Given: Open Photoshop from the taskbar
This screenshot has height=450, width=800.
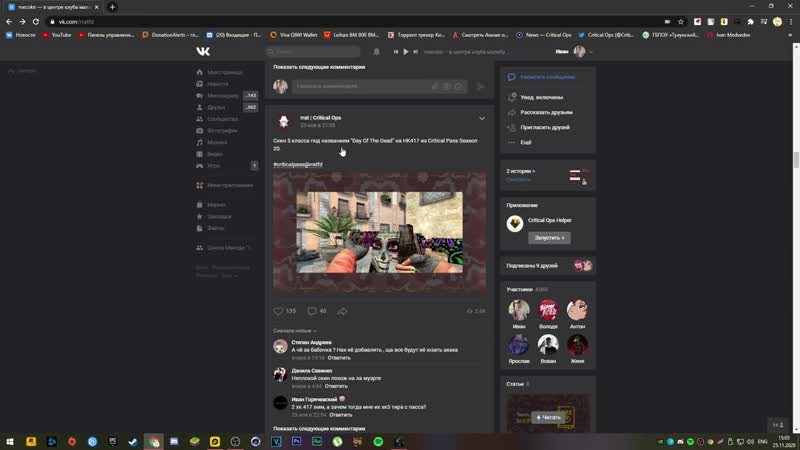Looking at the screenshot, I should [x=296, y=441].
